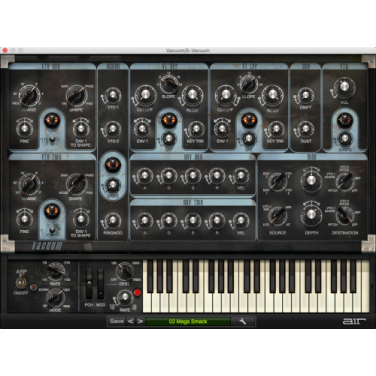The height and width of the screenshot is (376, 376).
Task: Click the MOD modulation wheel
Action: [x=100, y=284]
